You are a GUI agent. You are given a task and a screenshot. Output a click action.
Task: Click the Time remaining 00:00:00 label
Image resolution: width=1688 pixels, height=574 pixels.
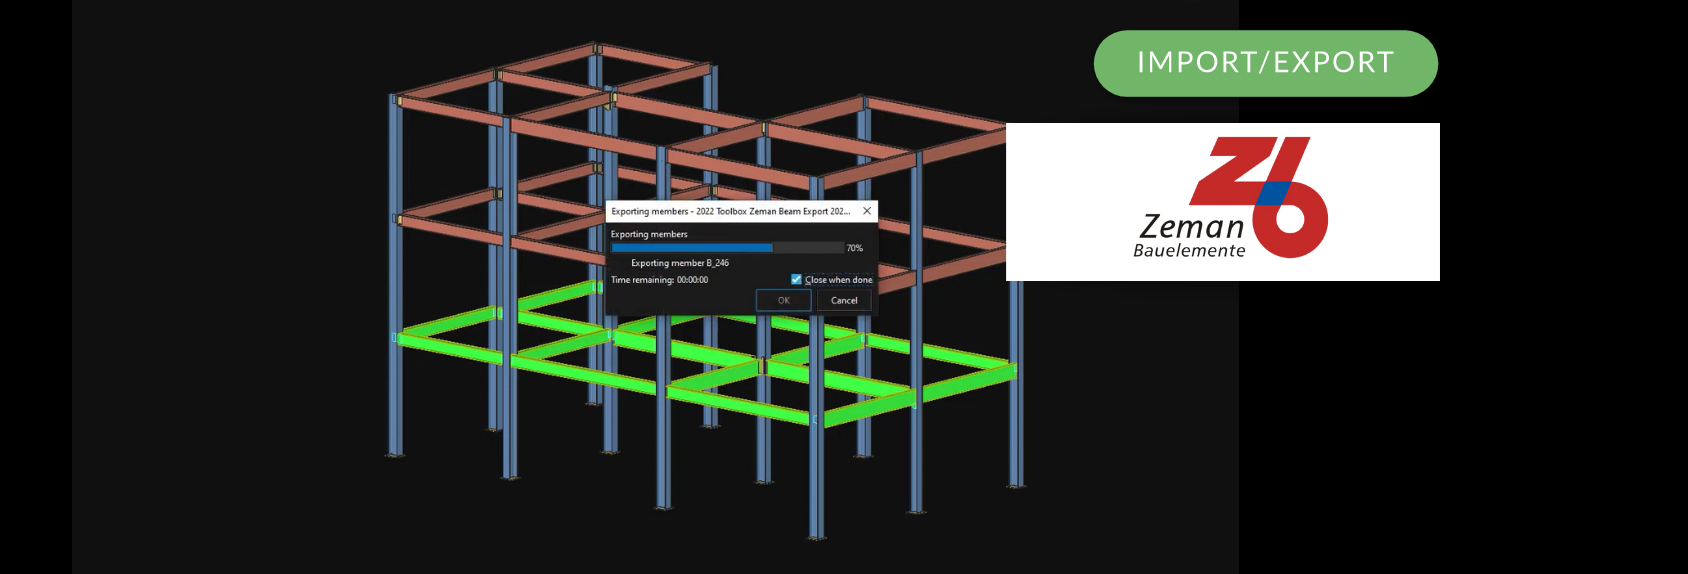(x=659, y=280)
